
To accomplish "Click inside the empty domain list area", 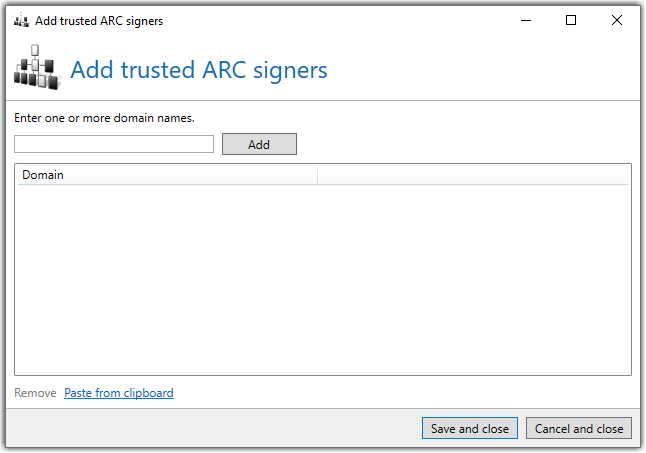I will coord(323,280).
